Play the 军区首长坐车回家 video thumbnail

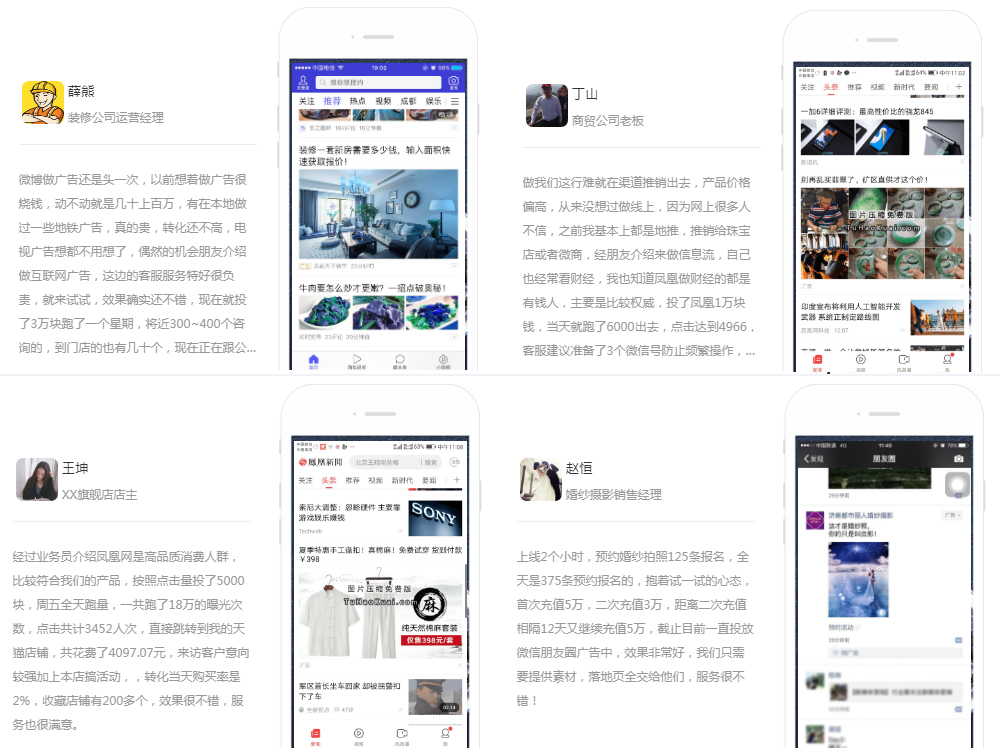pyautogui.click(x=435, y=697)
